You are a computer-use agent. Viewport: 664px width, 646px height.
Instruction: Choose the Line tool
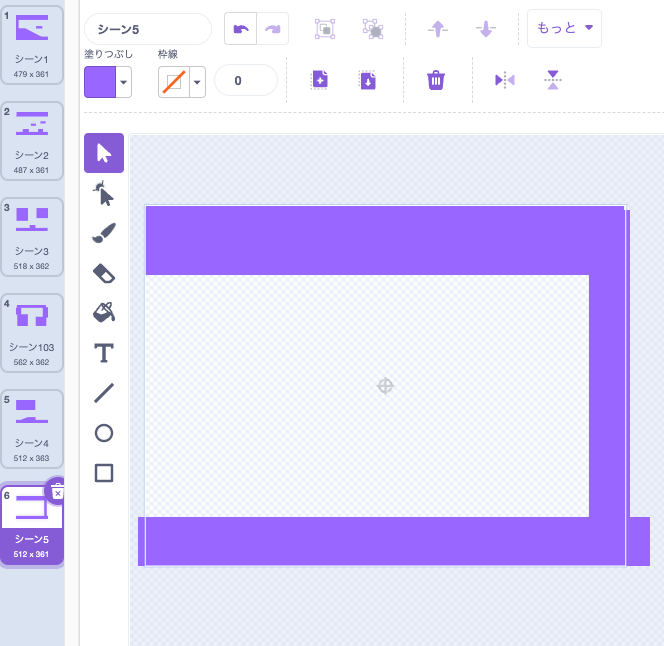[x=104, y=393]
